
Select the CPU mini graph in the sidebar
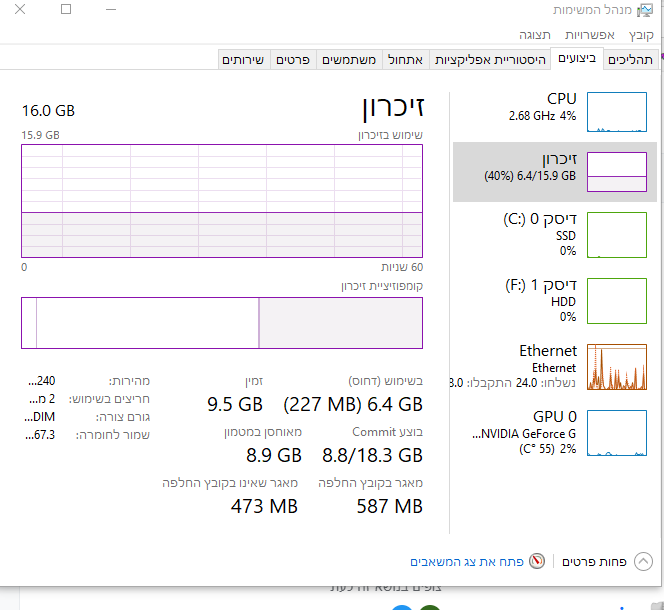(x=616, y=112)
